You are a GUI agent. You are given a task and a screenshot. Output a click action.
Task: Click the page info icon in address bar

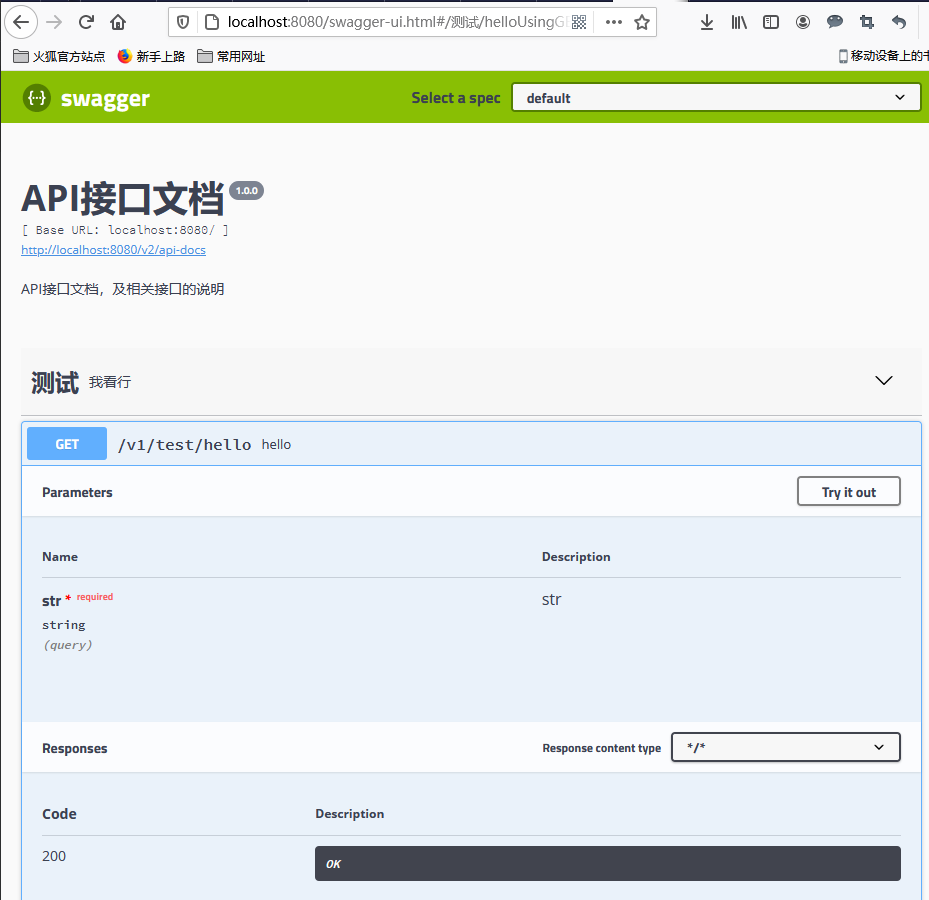(x=212, y=23)
